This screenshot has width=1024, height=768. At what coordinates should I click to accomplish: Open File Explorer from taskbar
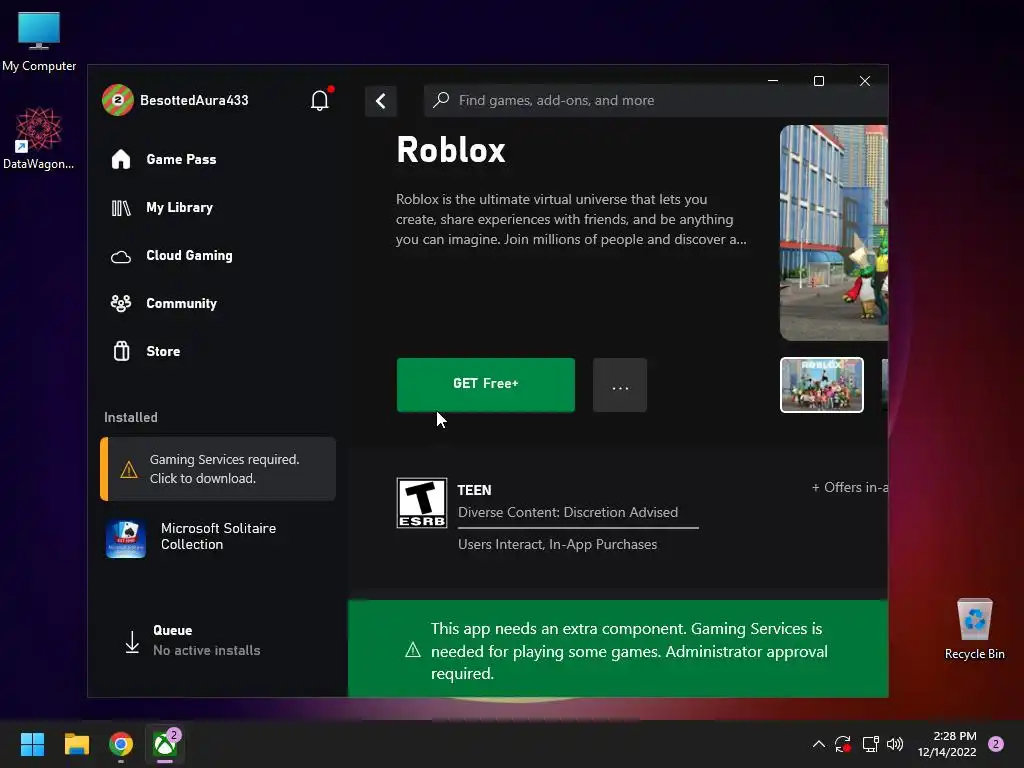[x=76, y=744]
